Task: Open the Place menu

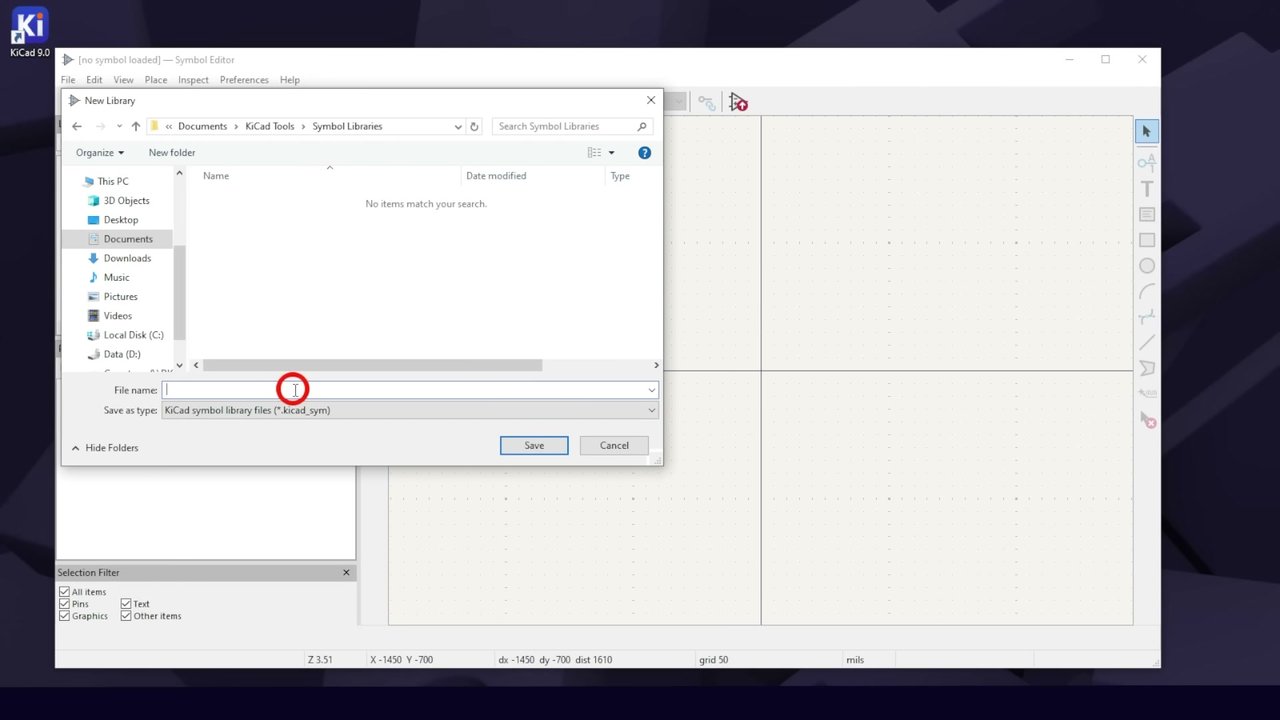Action: 156,80
